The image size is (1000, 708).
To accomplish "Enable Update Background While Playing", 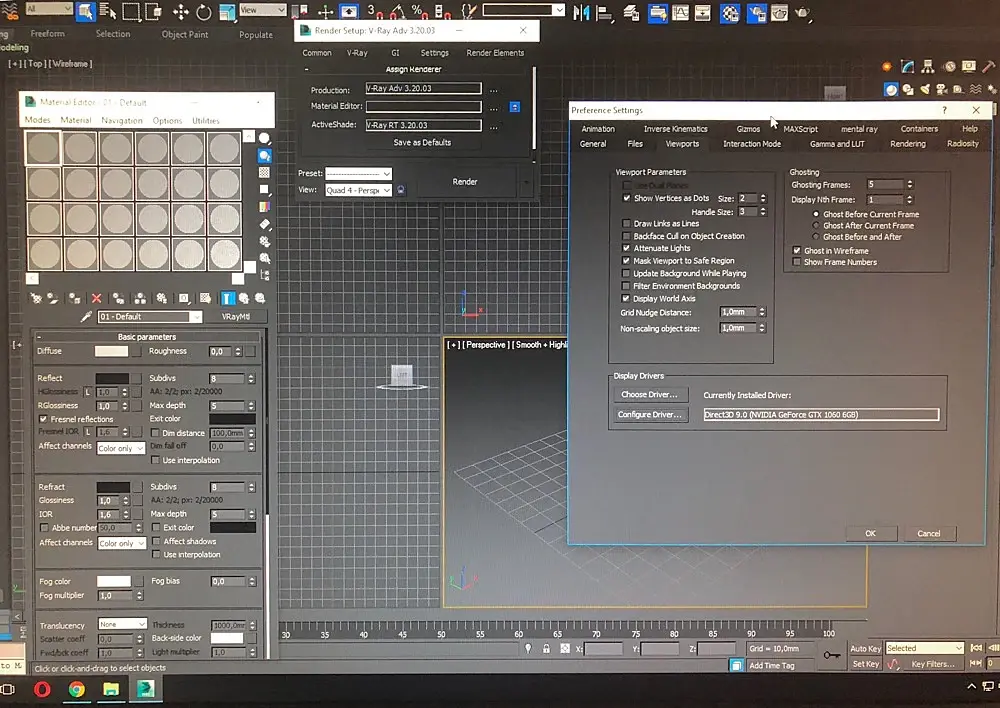I will pos(626,273).
